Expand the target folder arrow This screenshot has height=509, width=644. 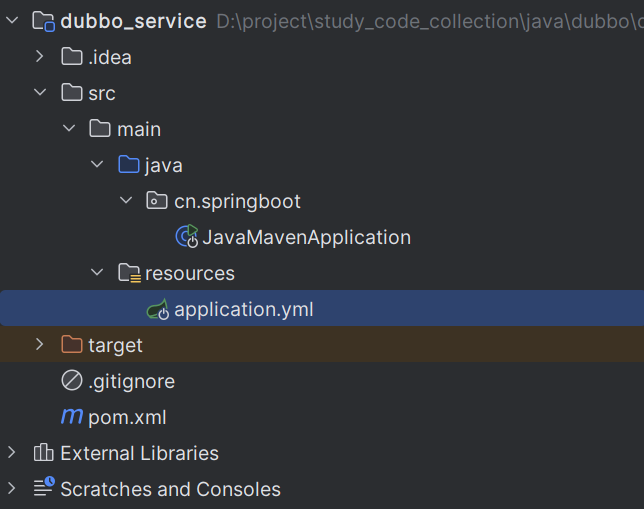(x=40, y=345)
